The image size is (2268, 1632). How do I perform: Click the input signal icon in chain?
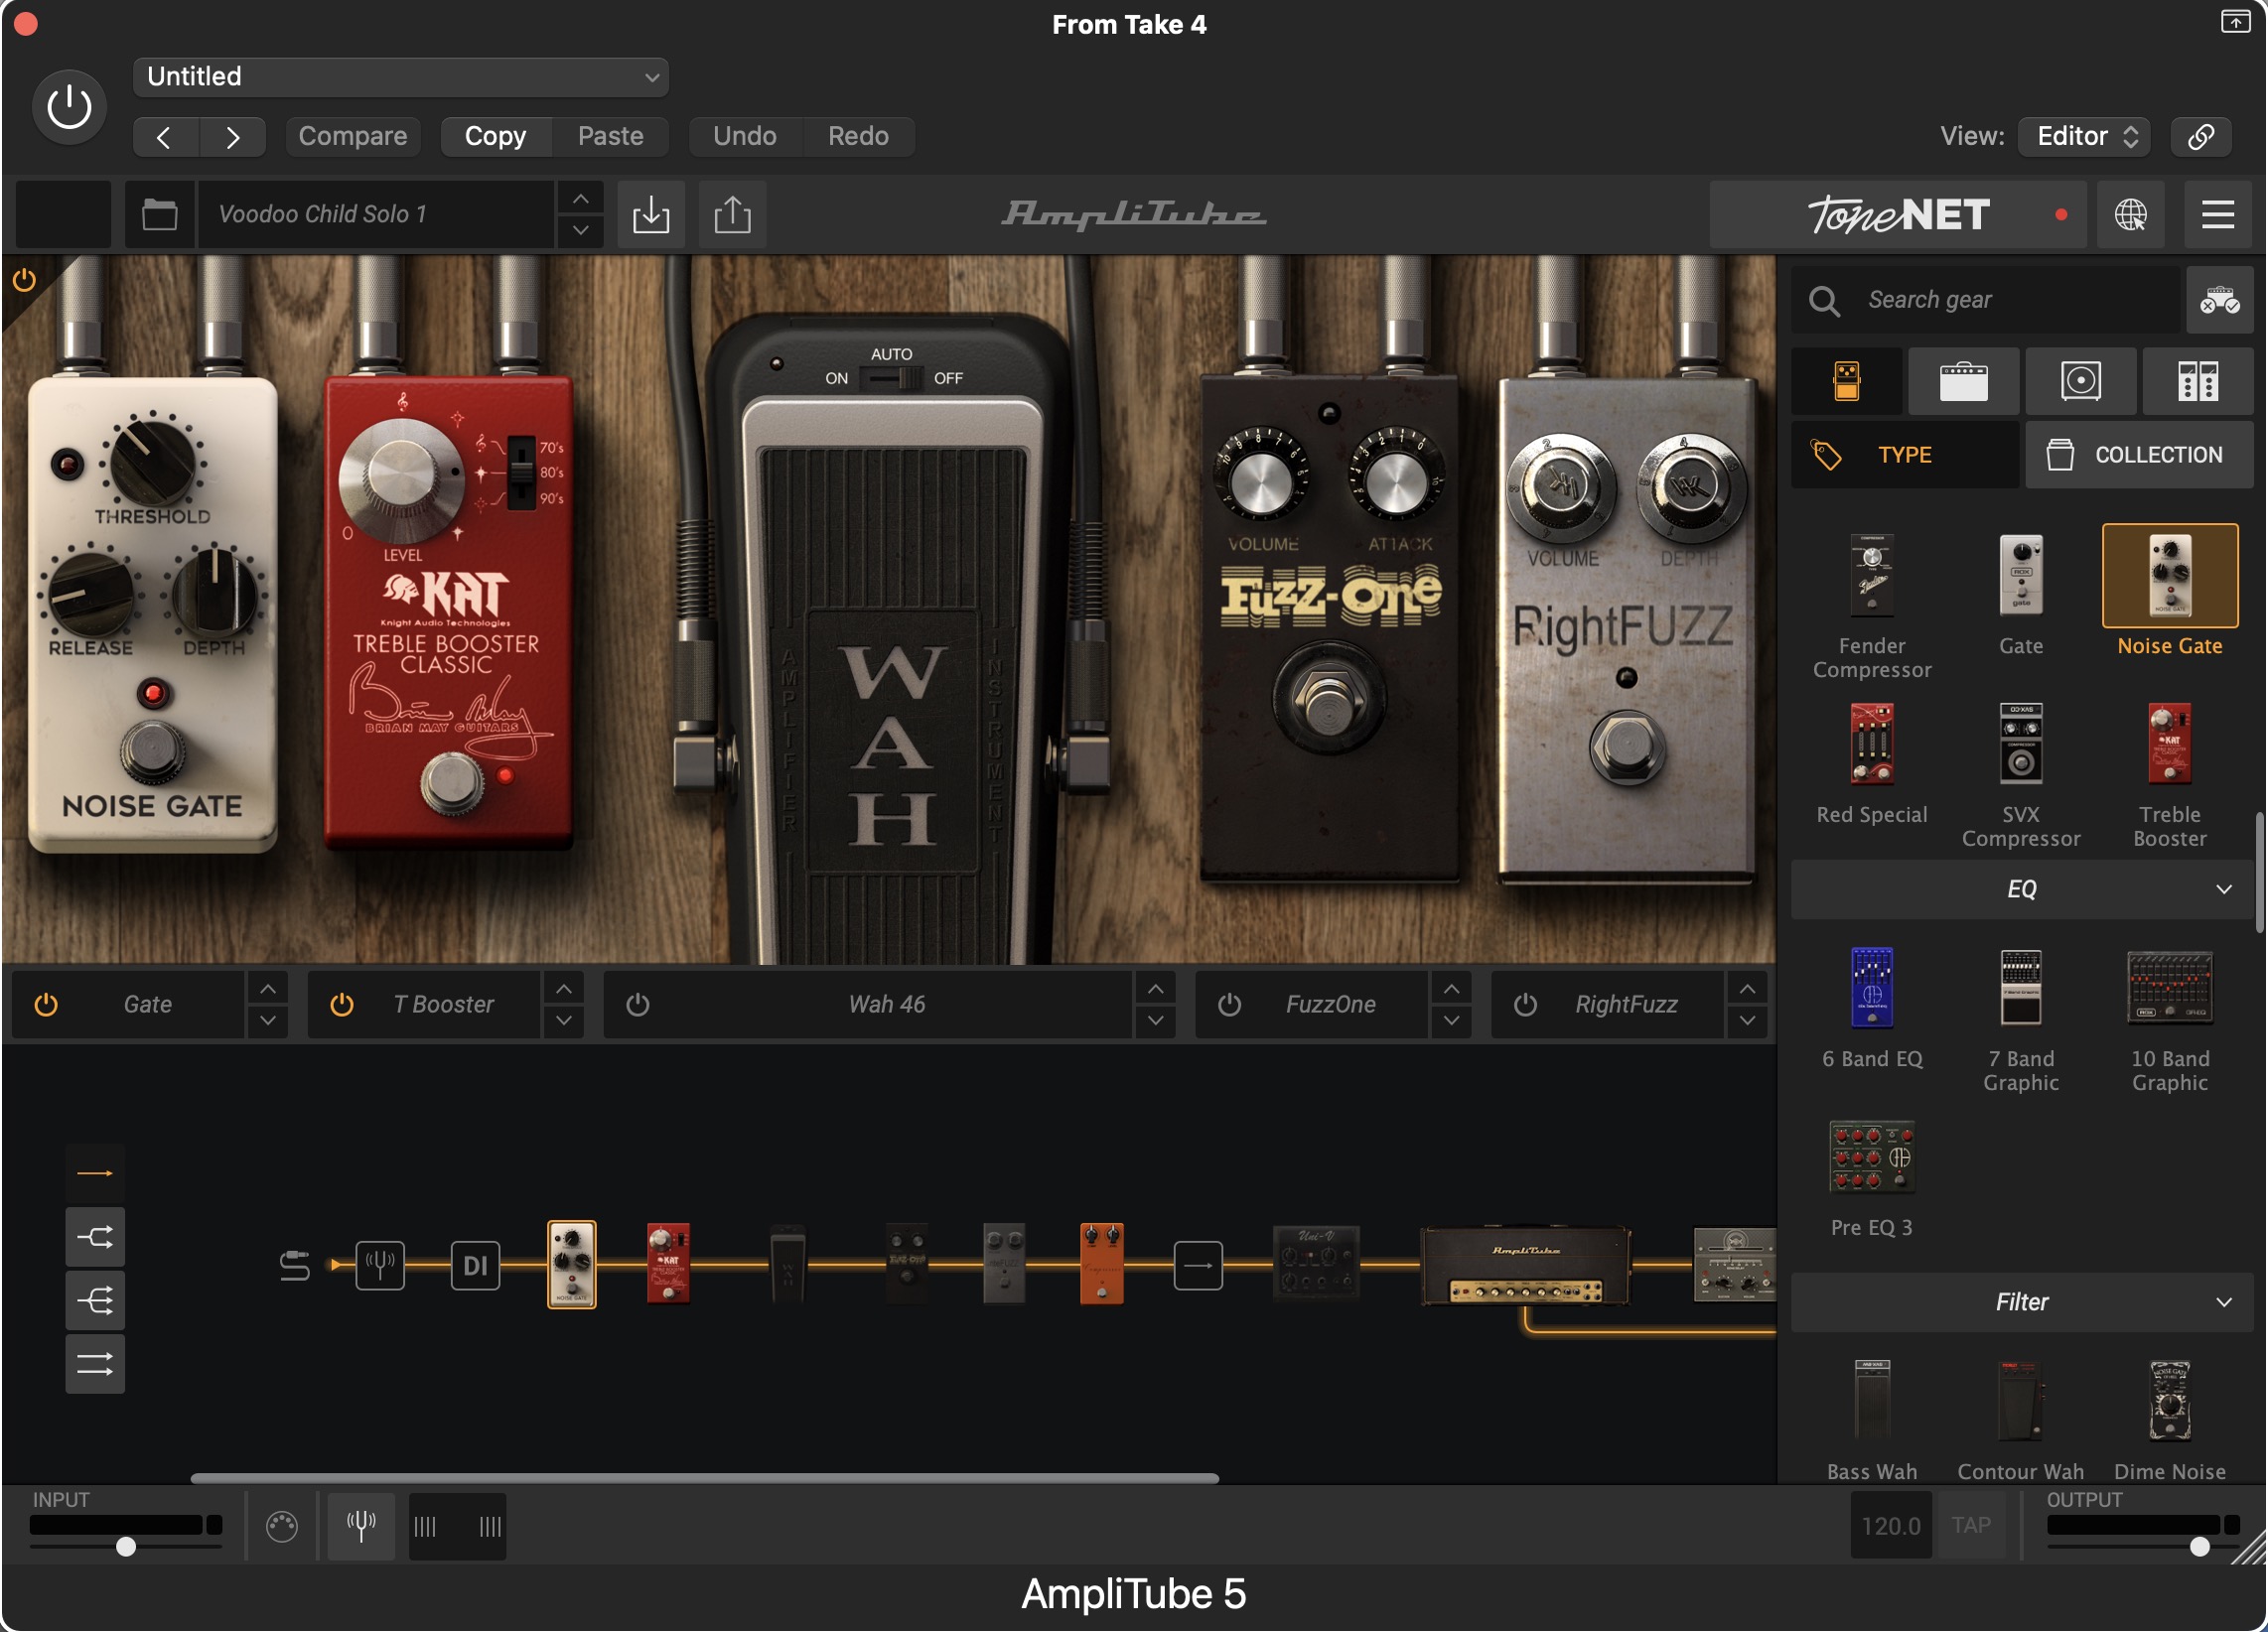(x=294, y=1266)
